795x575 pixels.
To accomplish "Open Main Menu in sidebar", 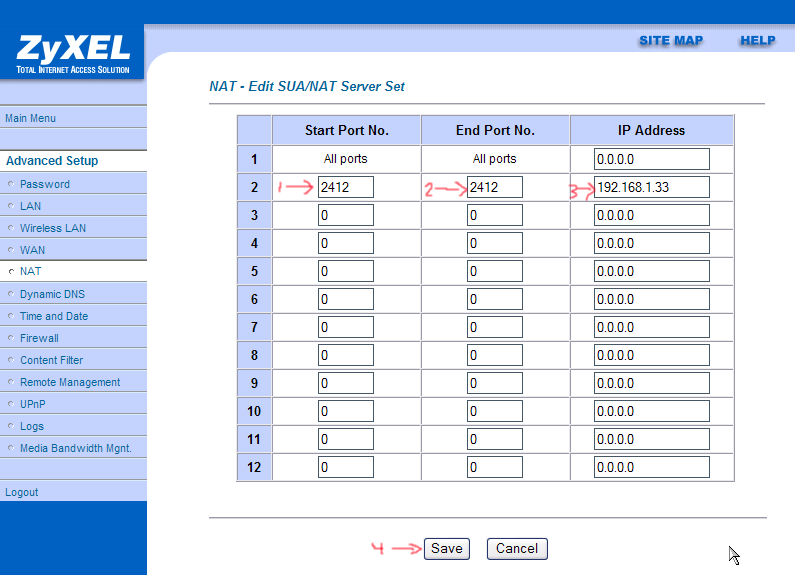I will pos(31,118).
